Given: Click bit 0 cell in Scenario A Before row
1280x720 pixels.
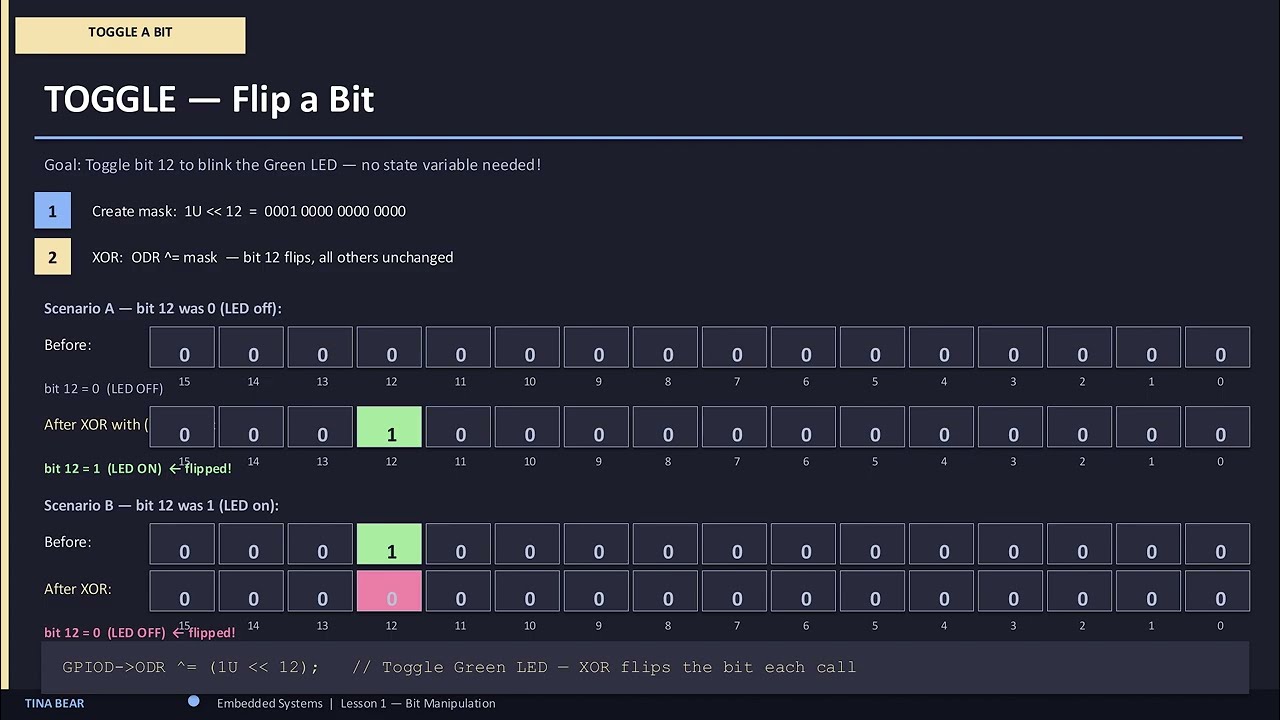Looking at the screenshot, I should [1218, 347].
